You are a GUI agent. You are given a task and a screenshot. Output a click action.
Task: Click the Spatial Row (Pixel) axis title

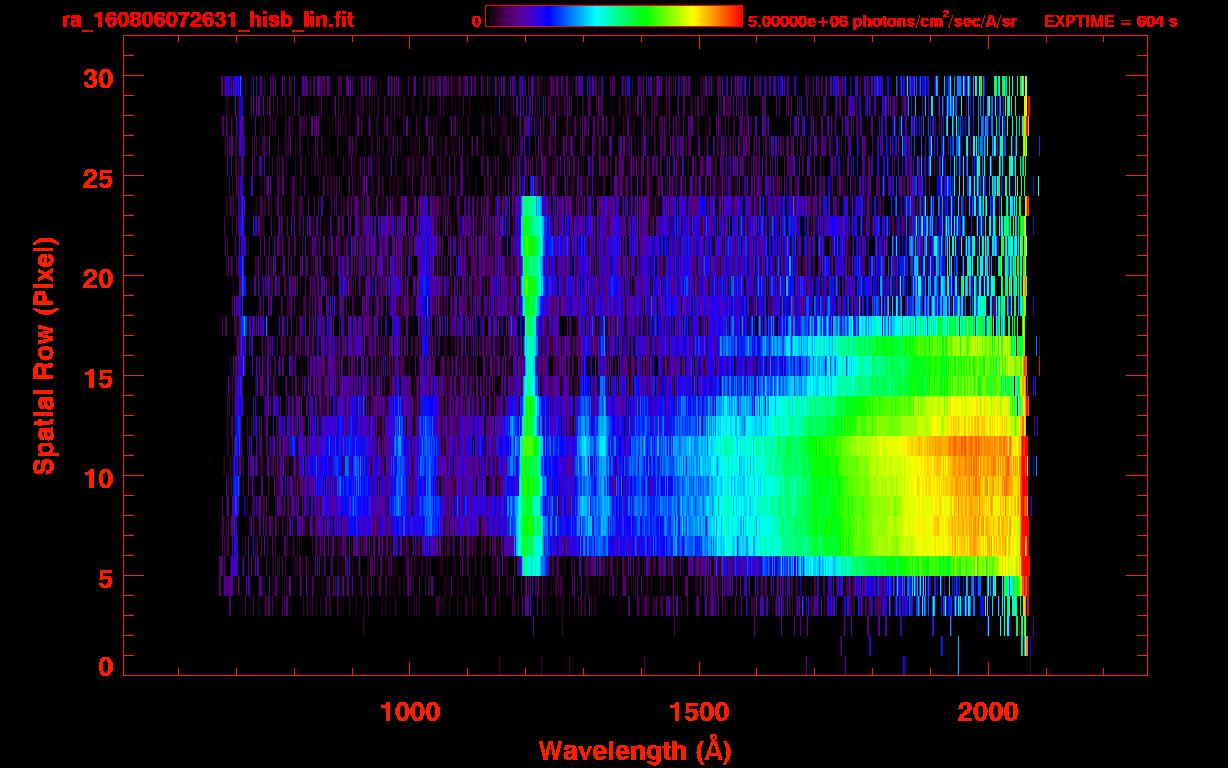pyautogui.click(x=43, y=355)
